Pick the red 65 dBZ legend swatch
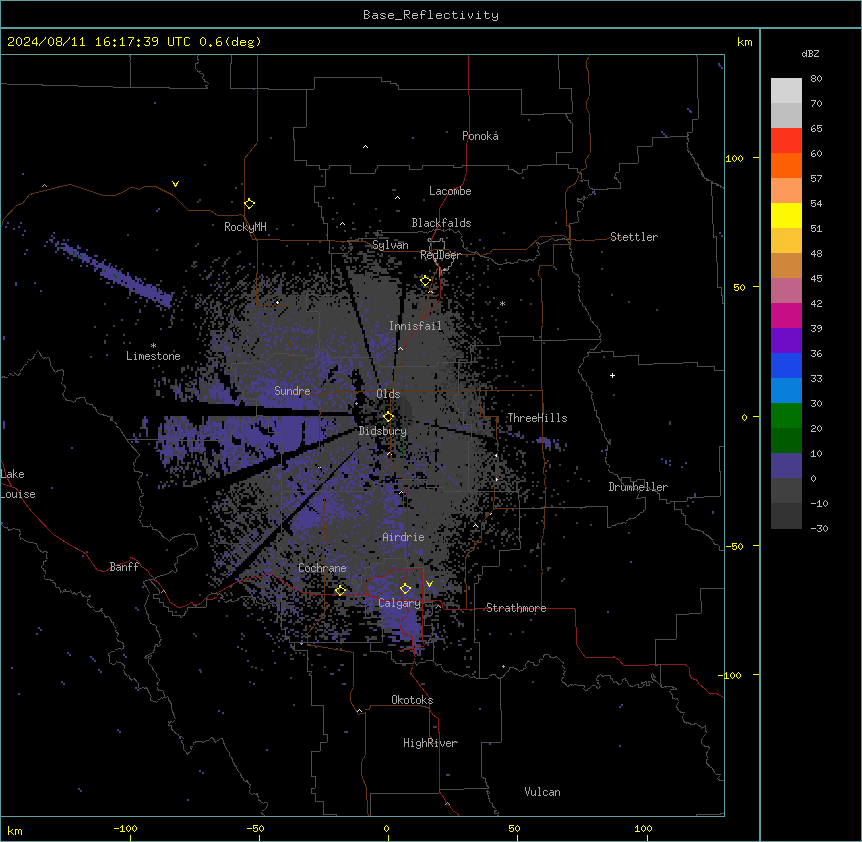The height and width of the screenshot is (842, 862). pyautogui.click(x=786, y=140)
